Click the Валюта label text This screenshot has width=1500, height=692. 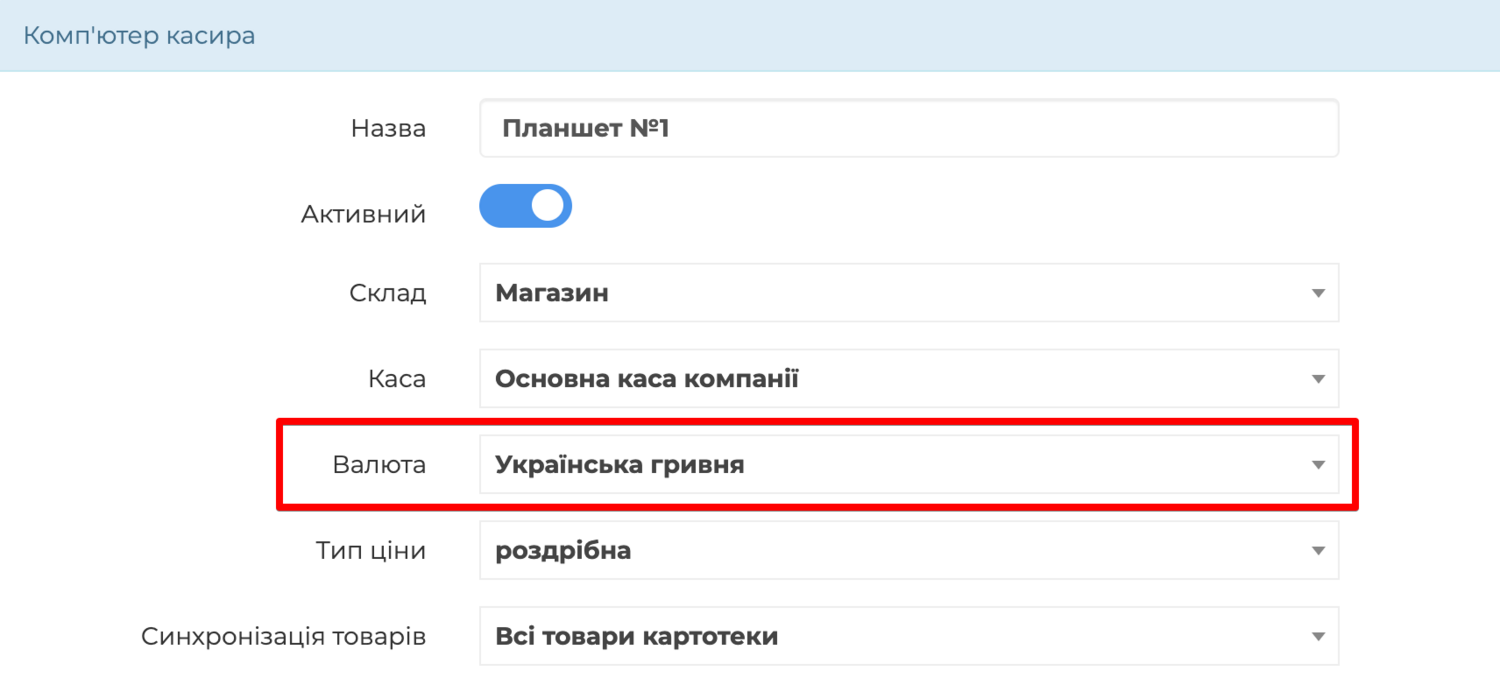pos(379,465)
